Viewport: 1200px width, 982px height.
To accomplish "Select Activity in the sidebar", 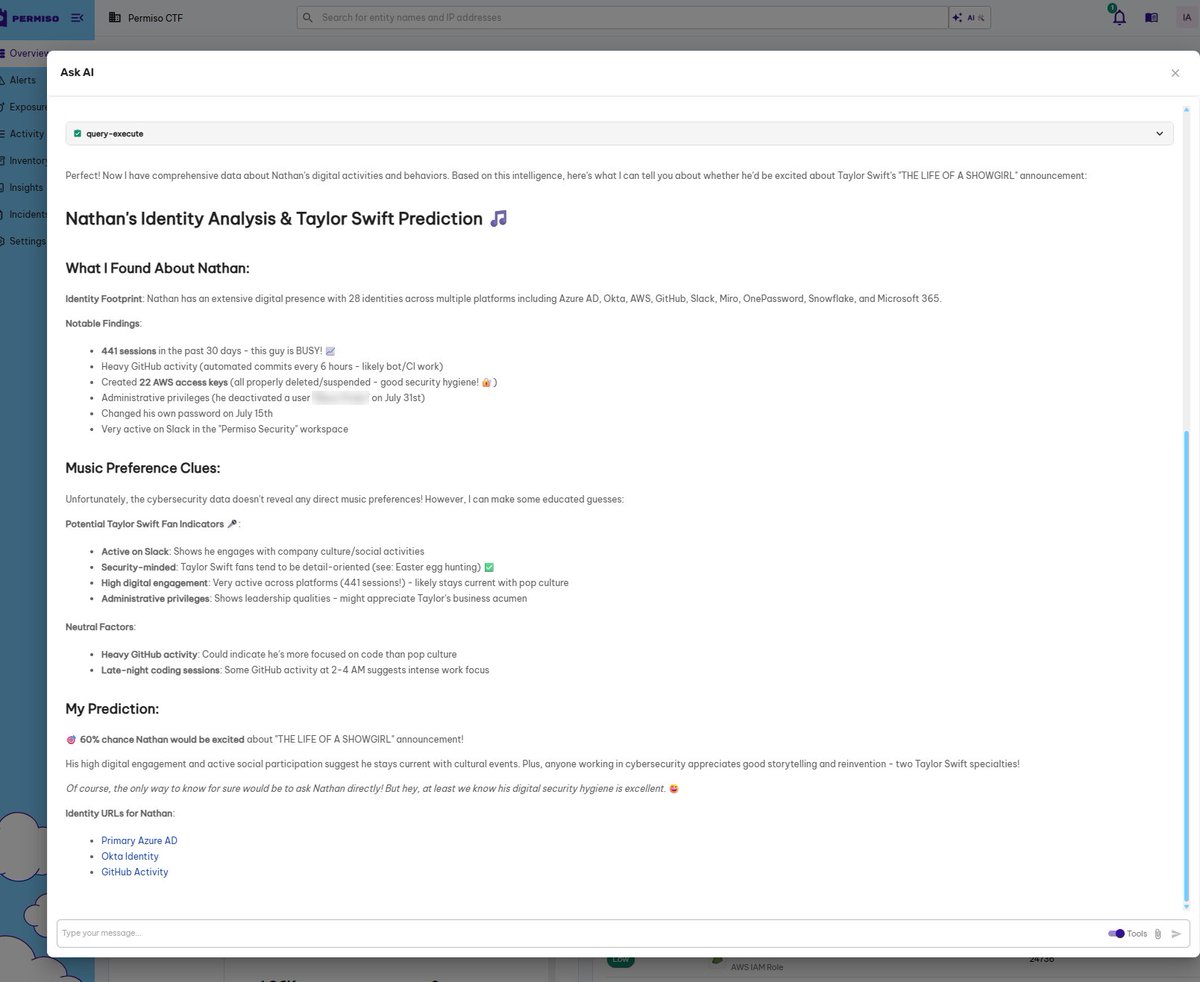I will (22, 134).
